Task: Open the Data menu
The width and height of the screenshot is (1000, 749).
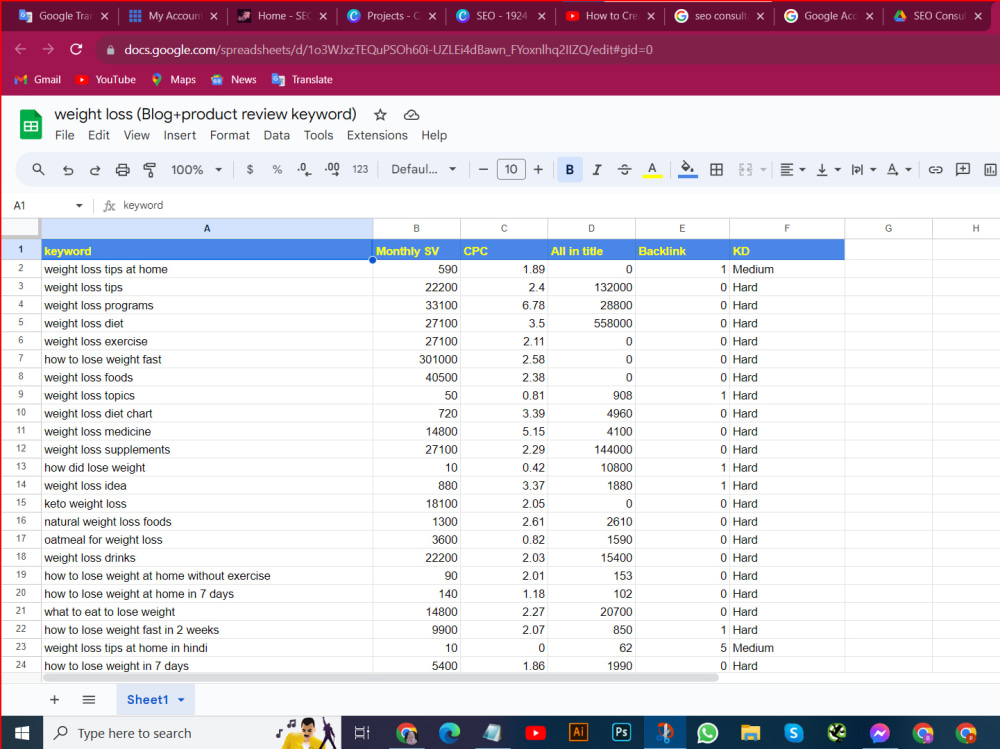Action: coord(276,135)
